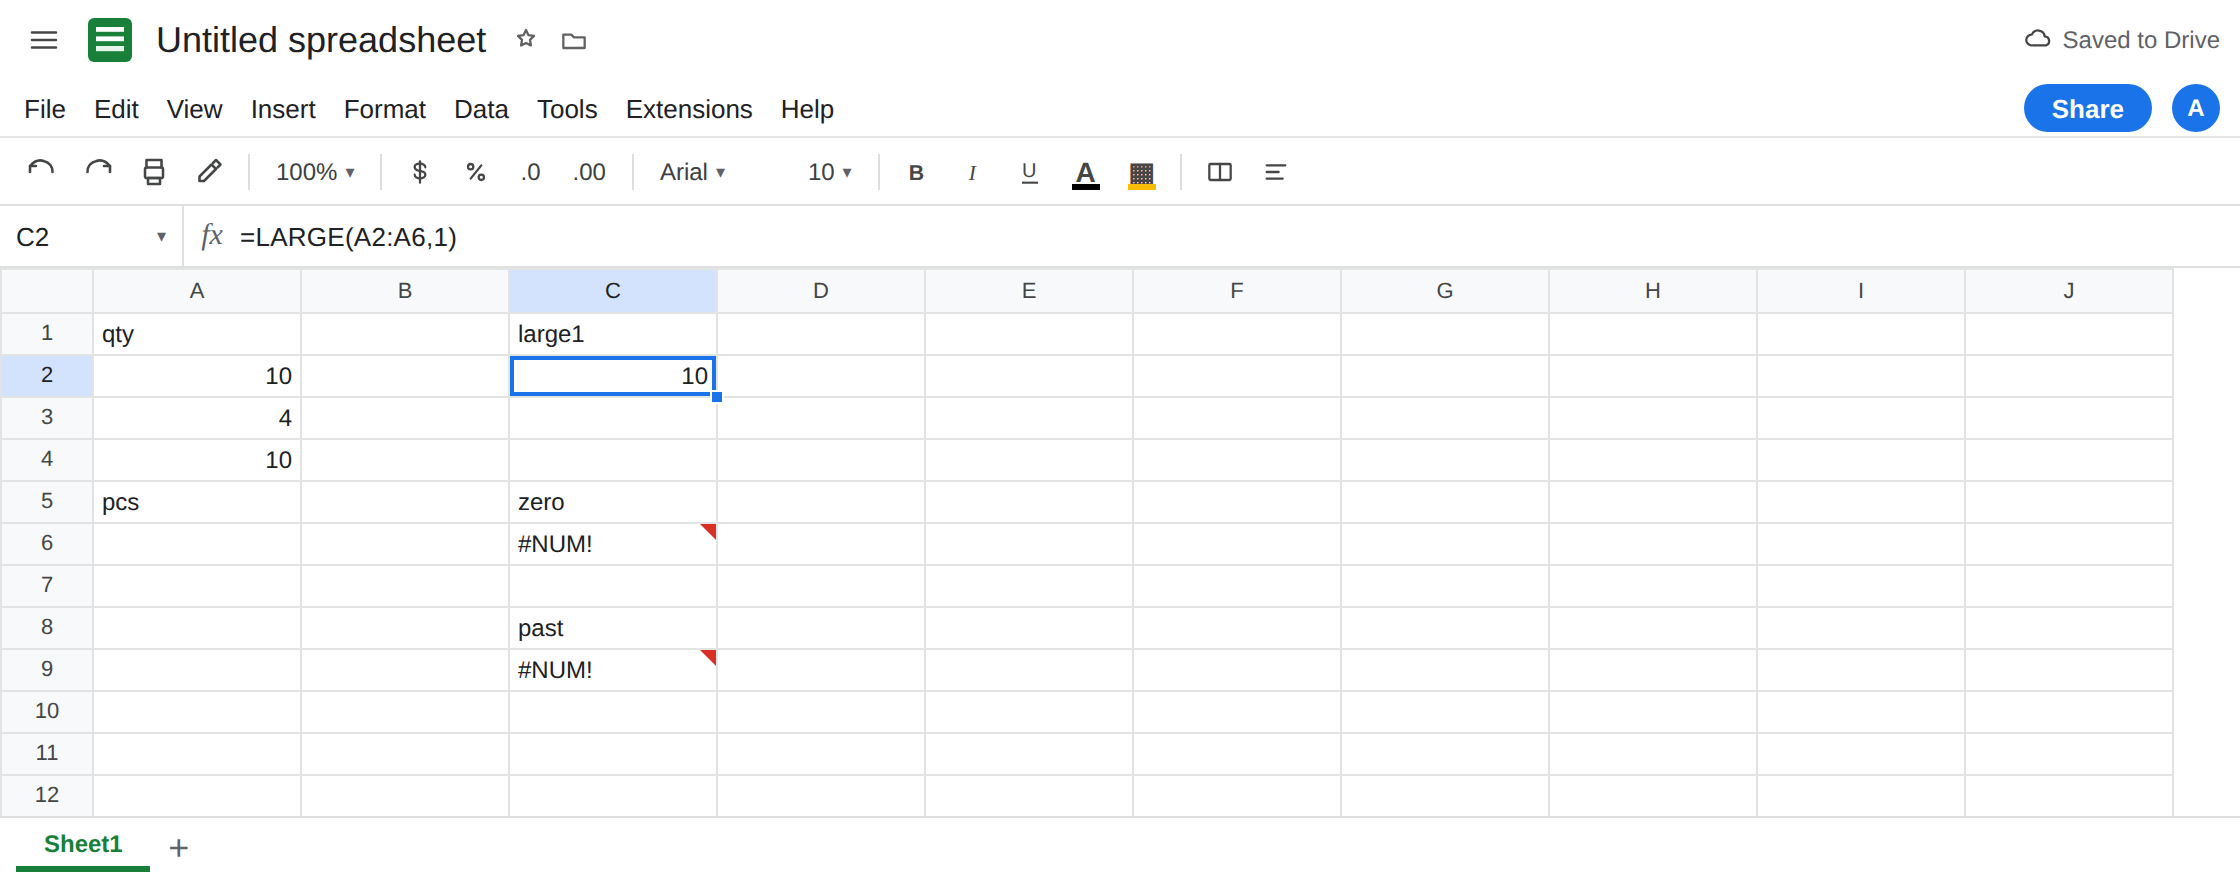Open the 100% zoom dropdown
Screen dimensions: 2240x872
point(315,172)
